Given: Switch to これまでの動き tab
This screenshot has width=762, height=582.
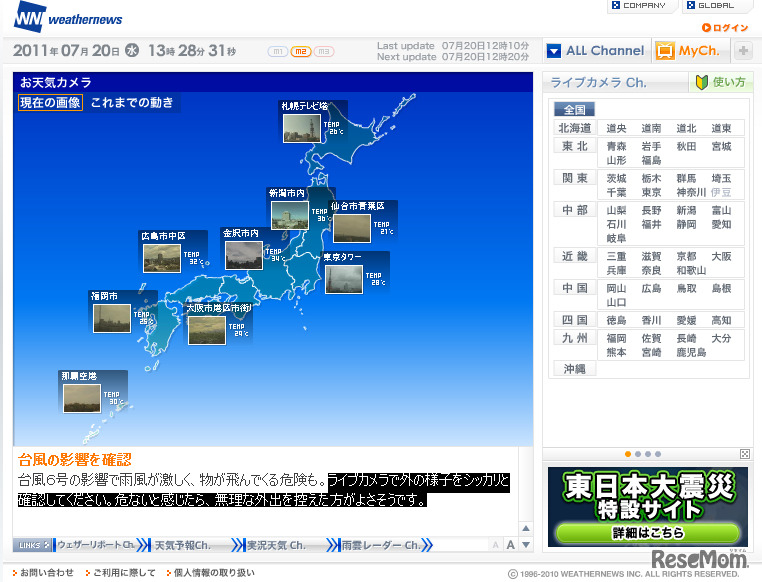Looking at the screenshot, I should pyautogui.click(x=132, y=103).
